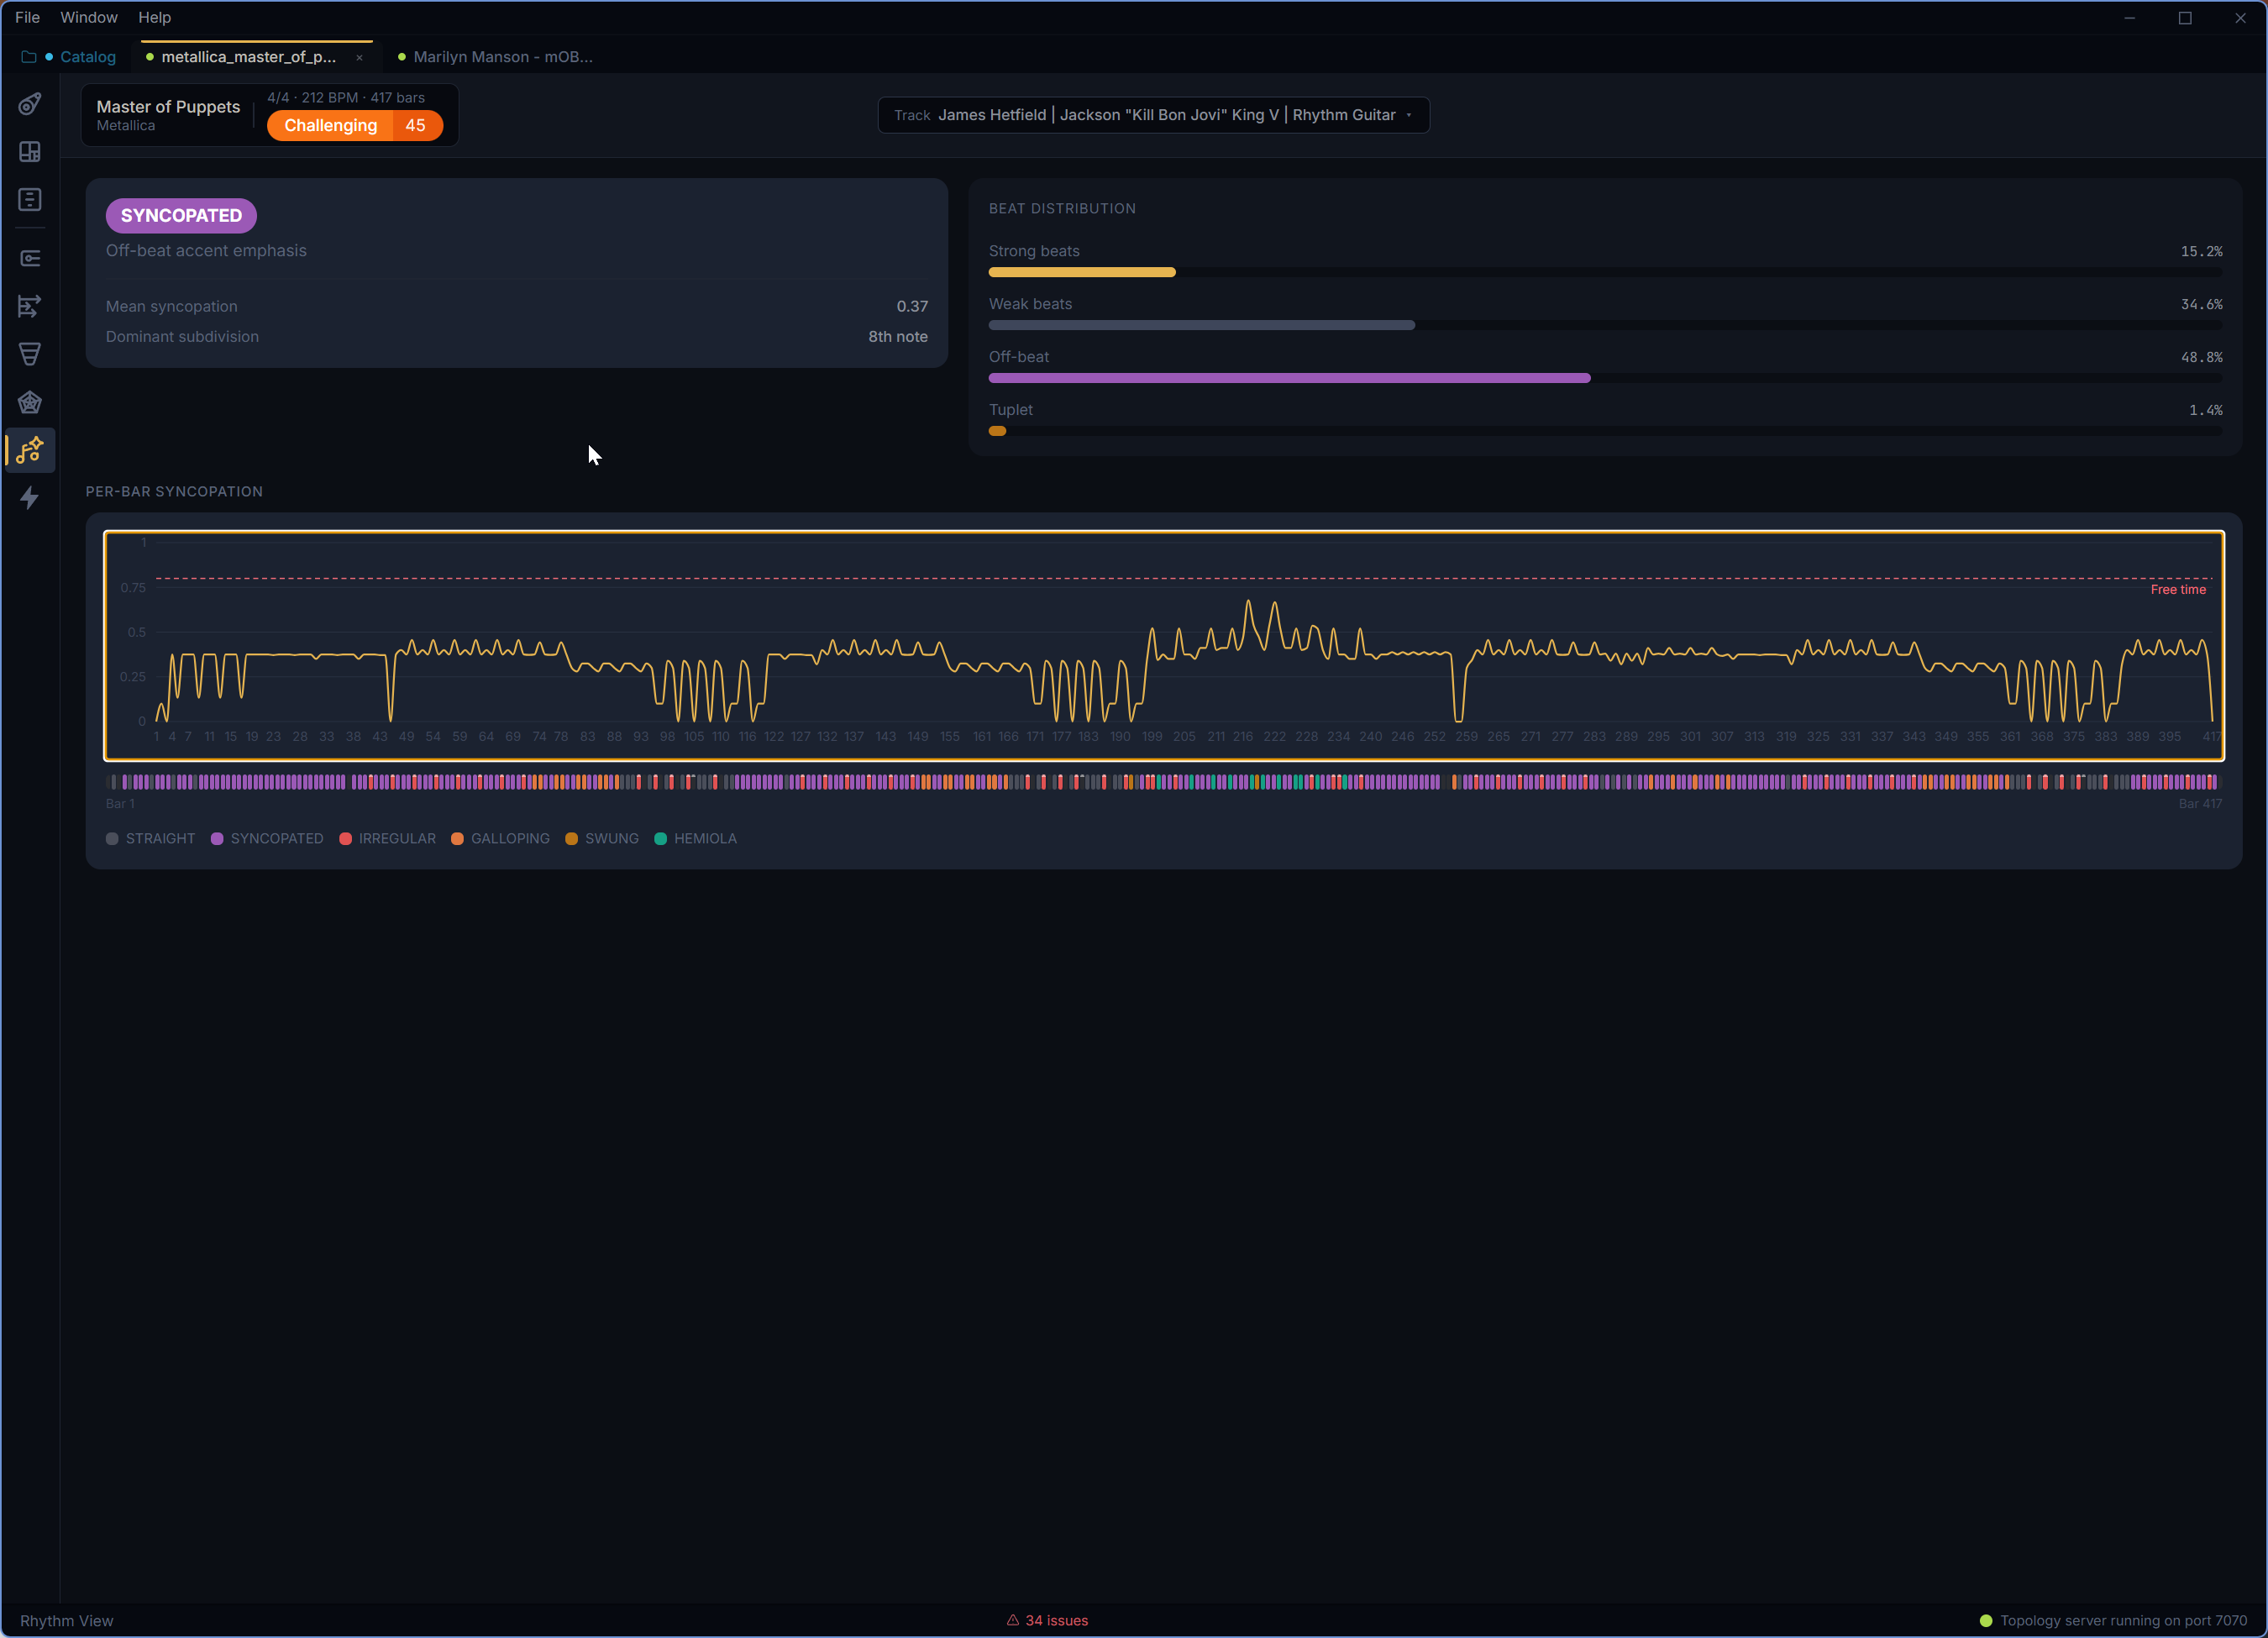This screenshot has height=1638, width=2268.
Task: Open the funnel view sidebar icon
Action: pyautogui.click(x=30, y=354)
